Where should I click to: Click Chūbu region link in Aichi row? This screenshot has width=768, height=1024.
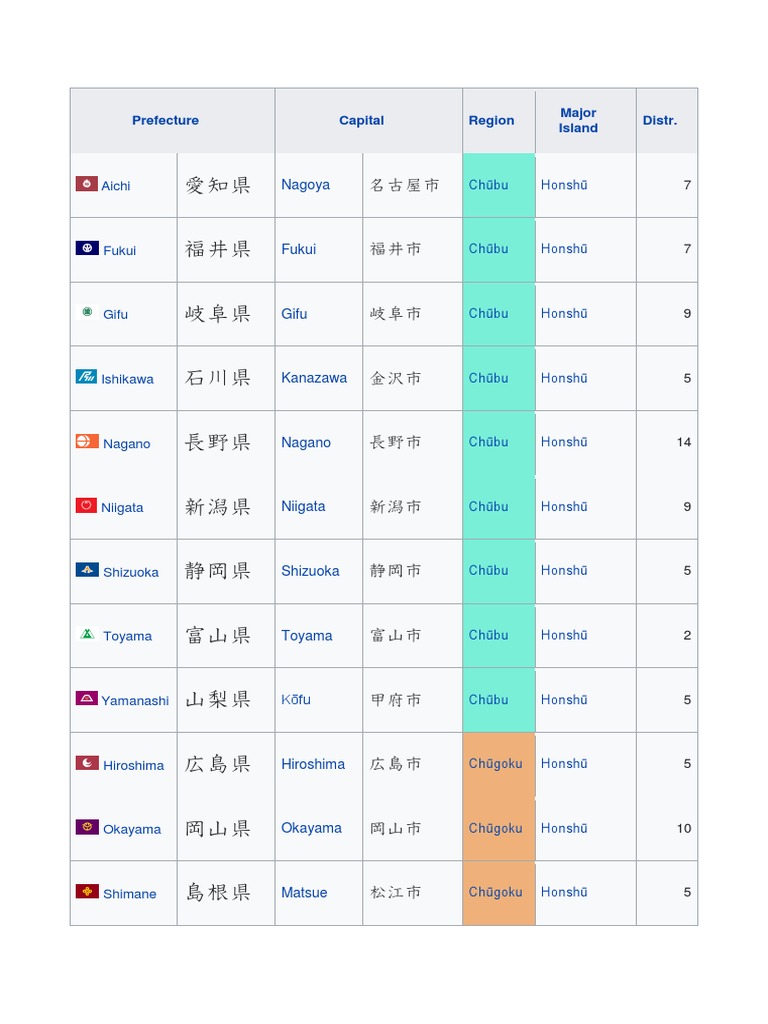(x=488, y=185)
